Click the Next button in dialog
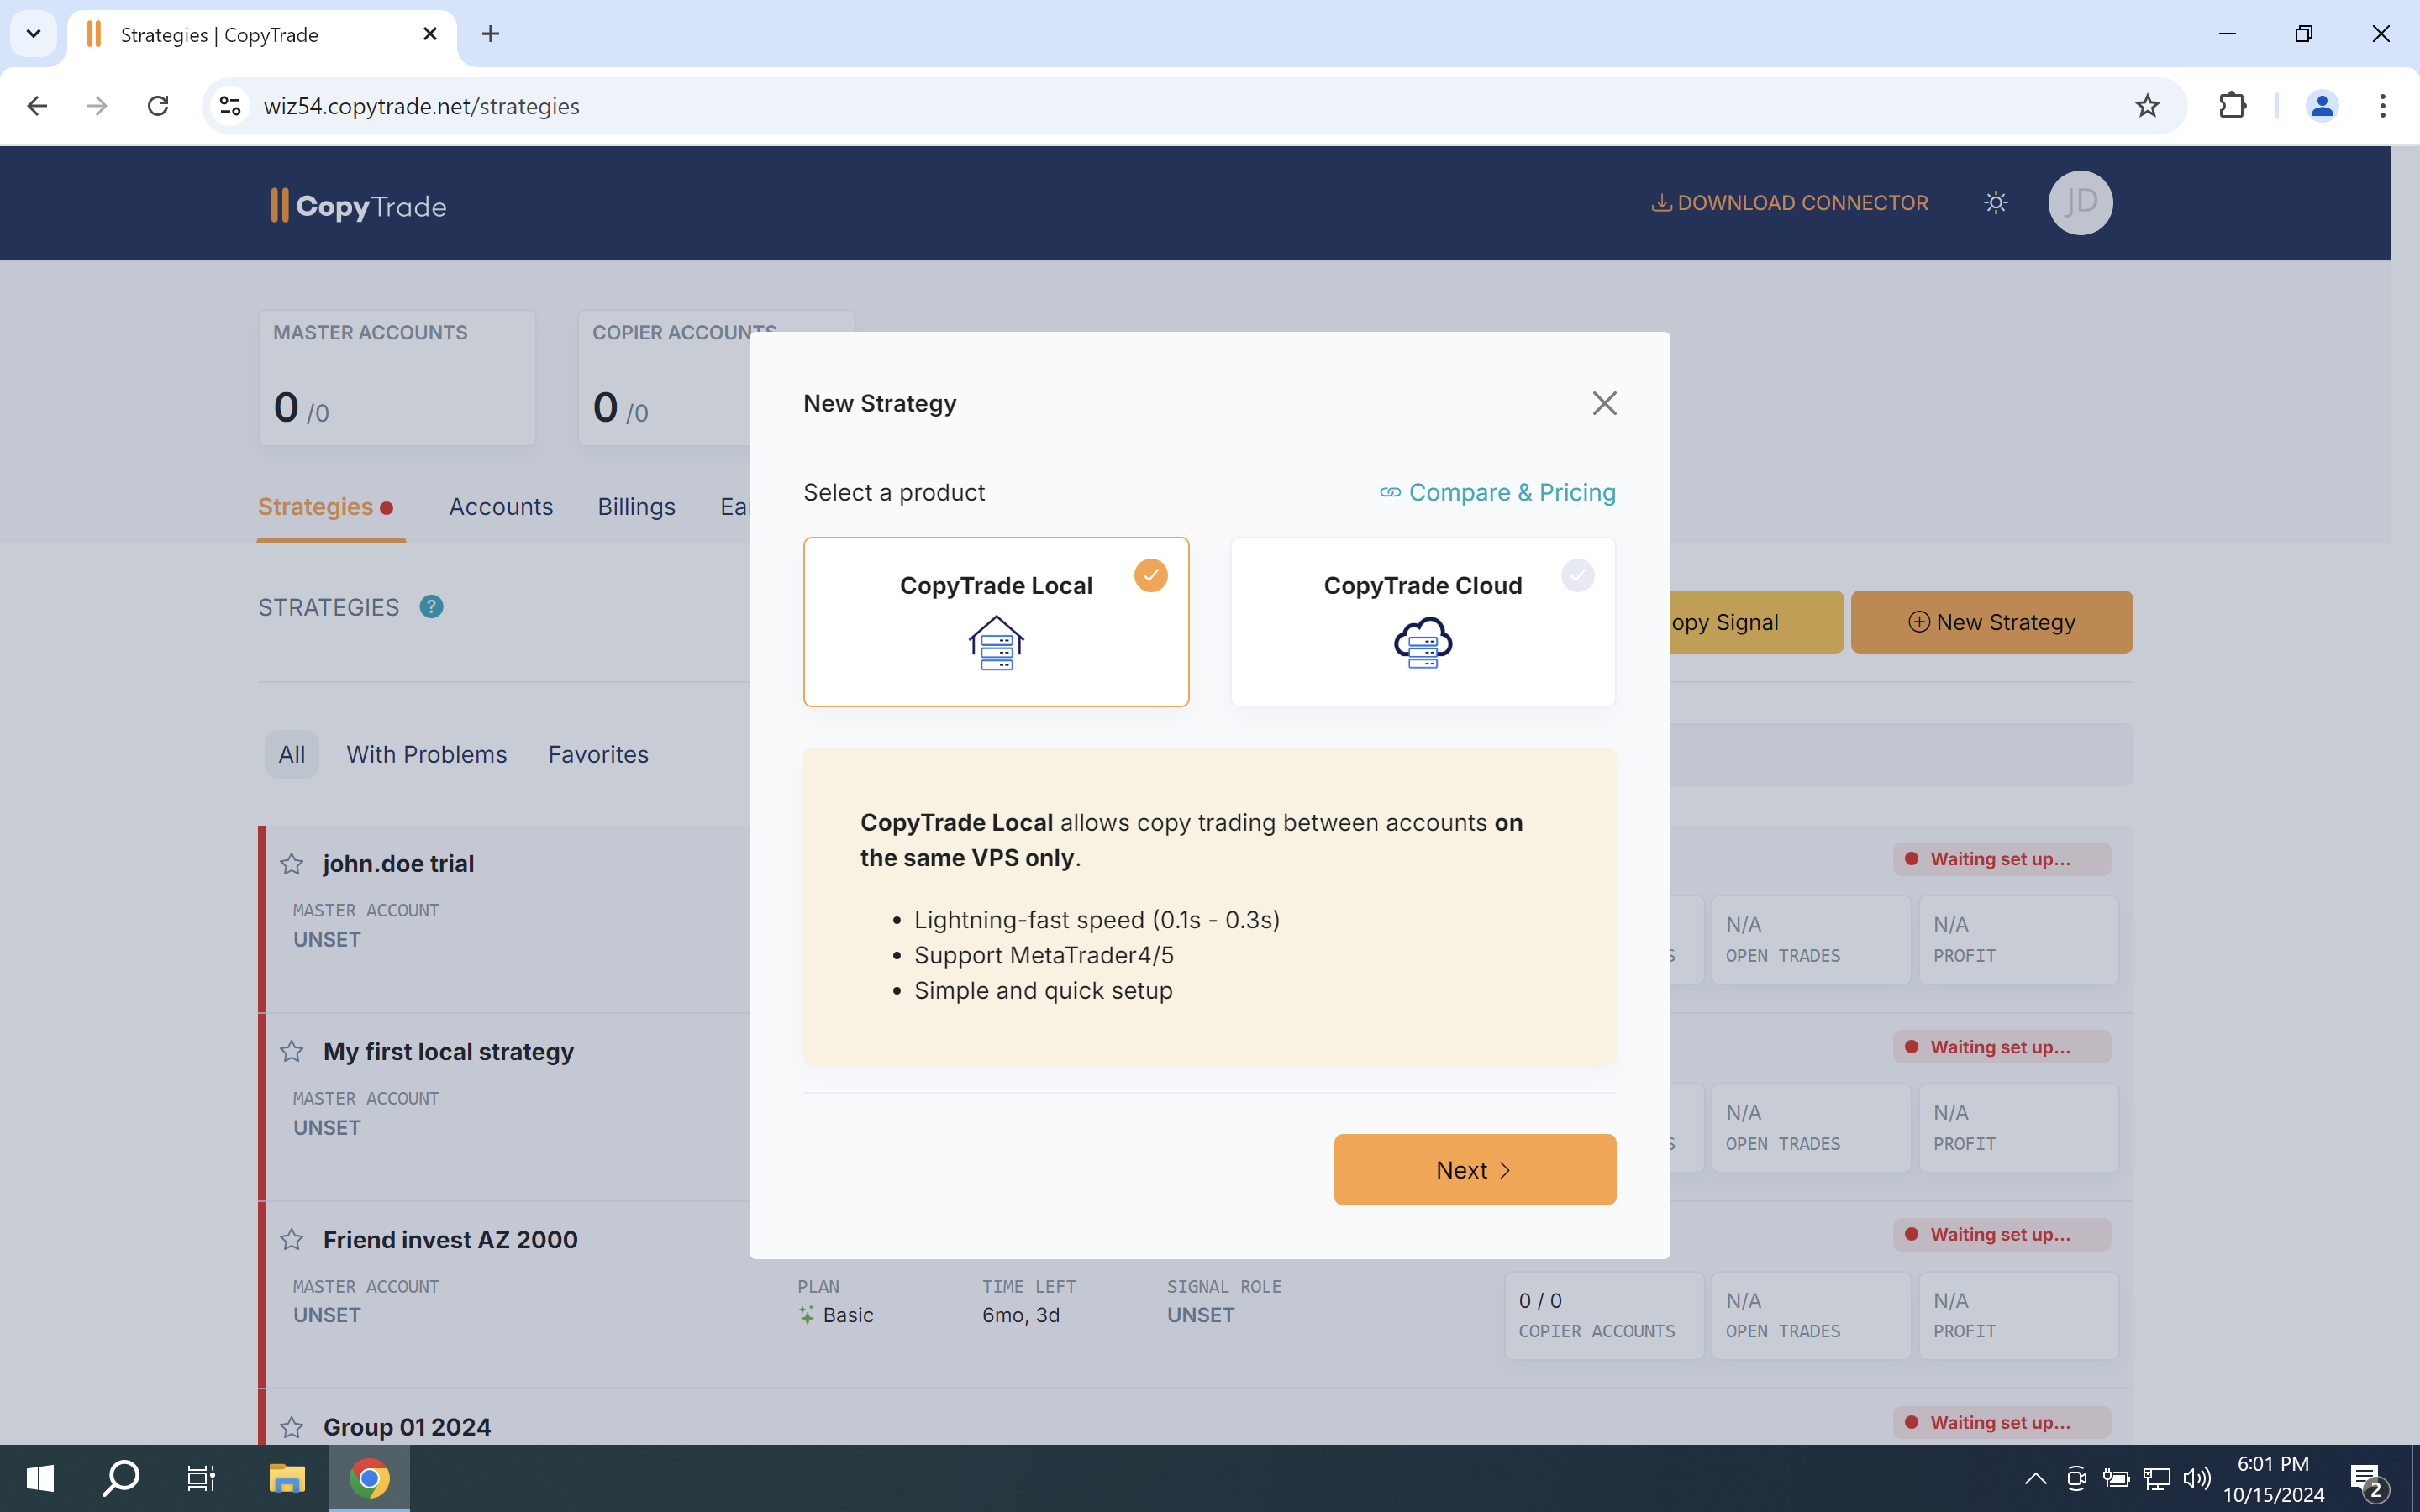Screen dimensions: 2420x1512 point(1475,1169)
